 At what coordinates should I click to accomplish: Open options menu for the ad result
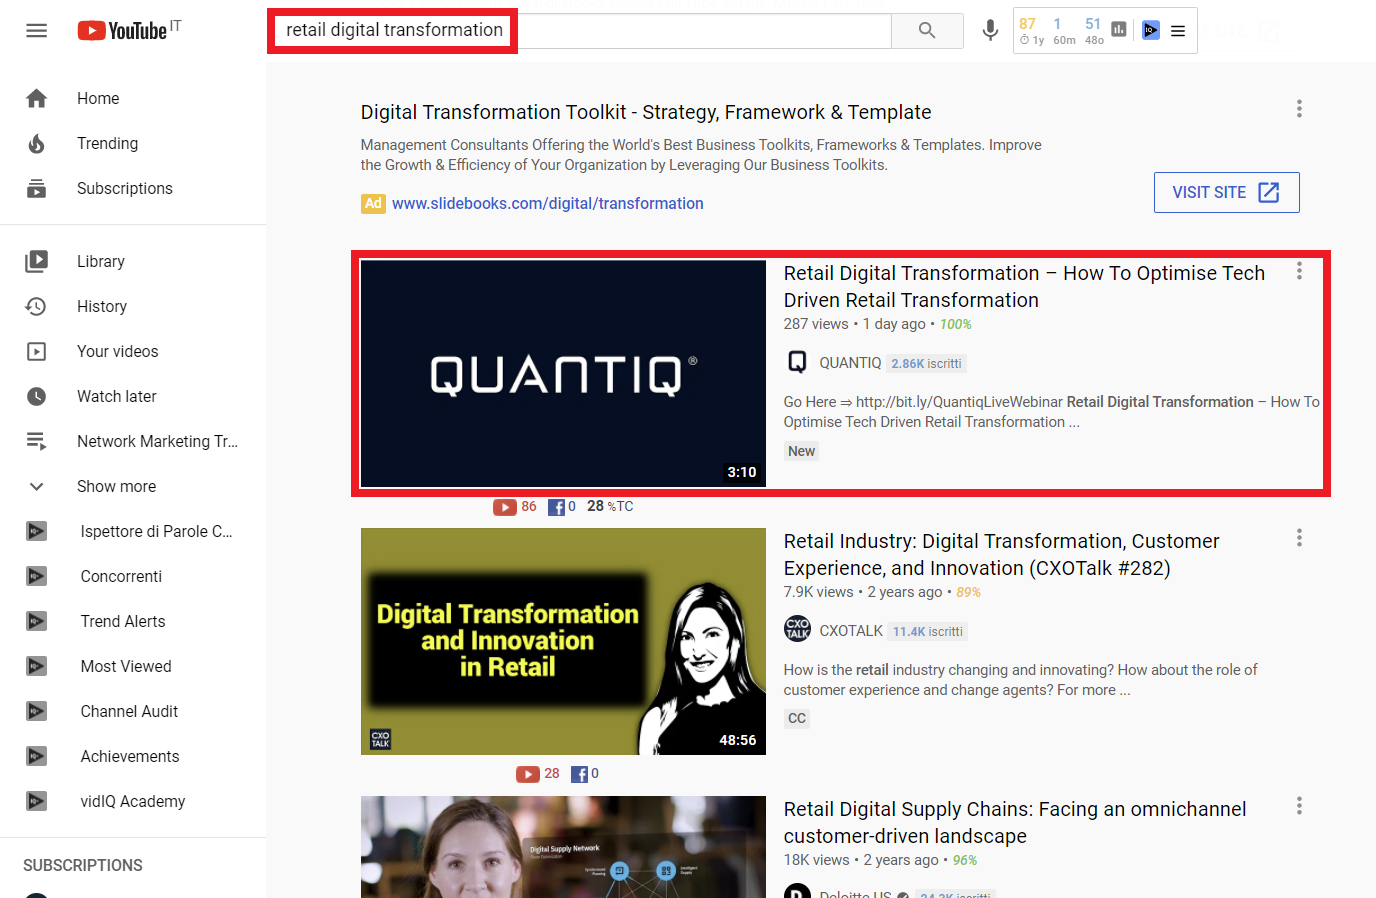(x=1299, y=109)
